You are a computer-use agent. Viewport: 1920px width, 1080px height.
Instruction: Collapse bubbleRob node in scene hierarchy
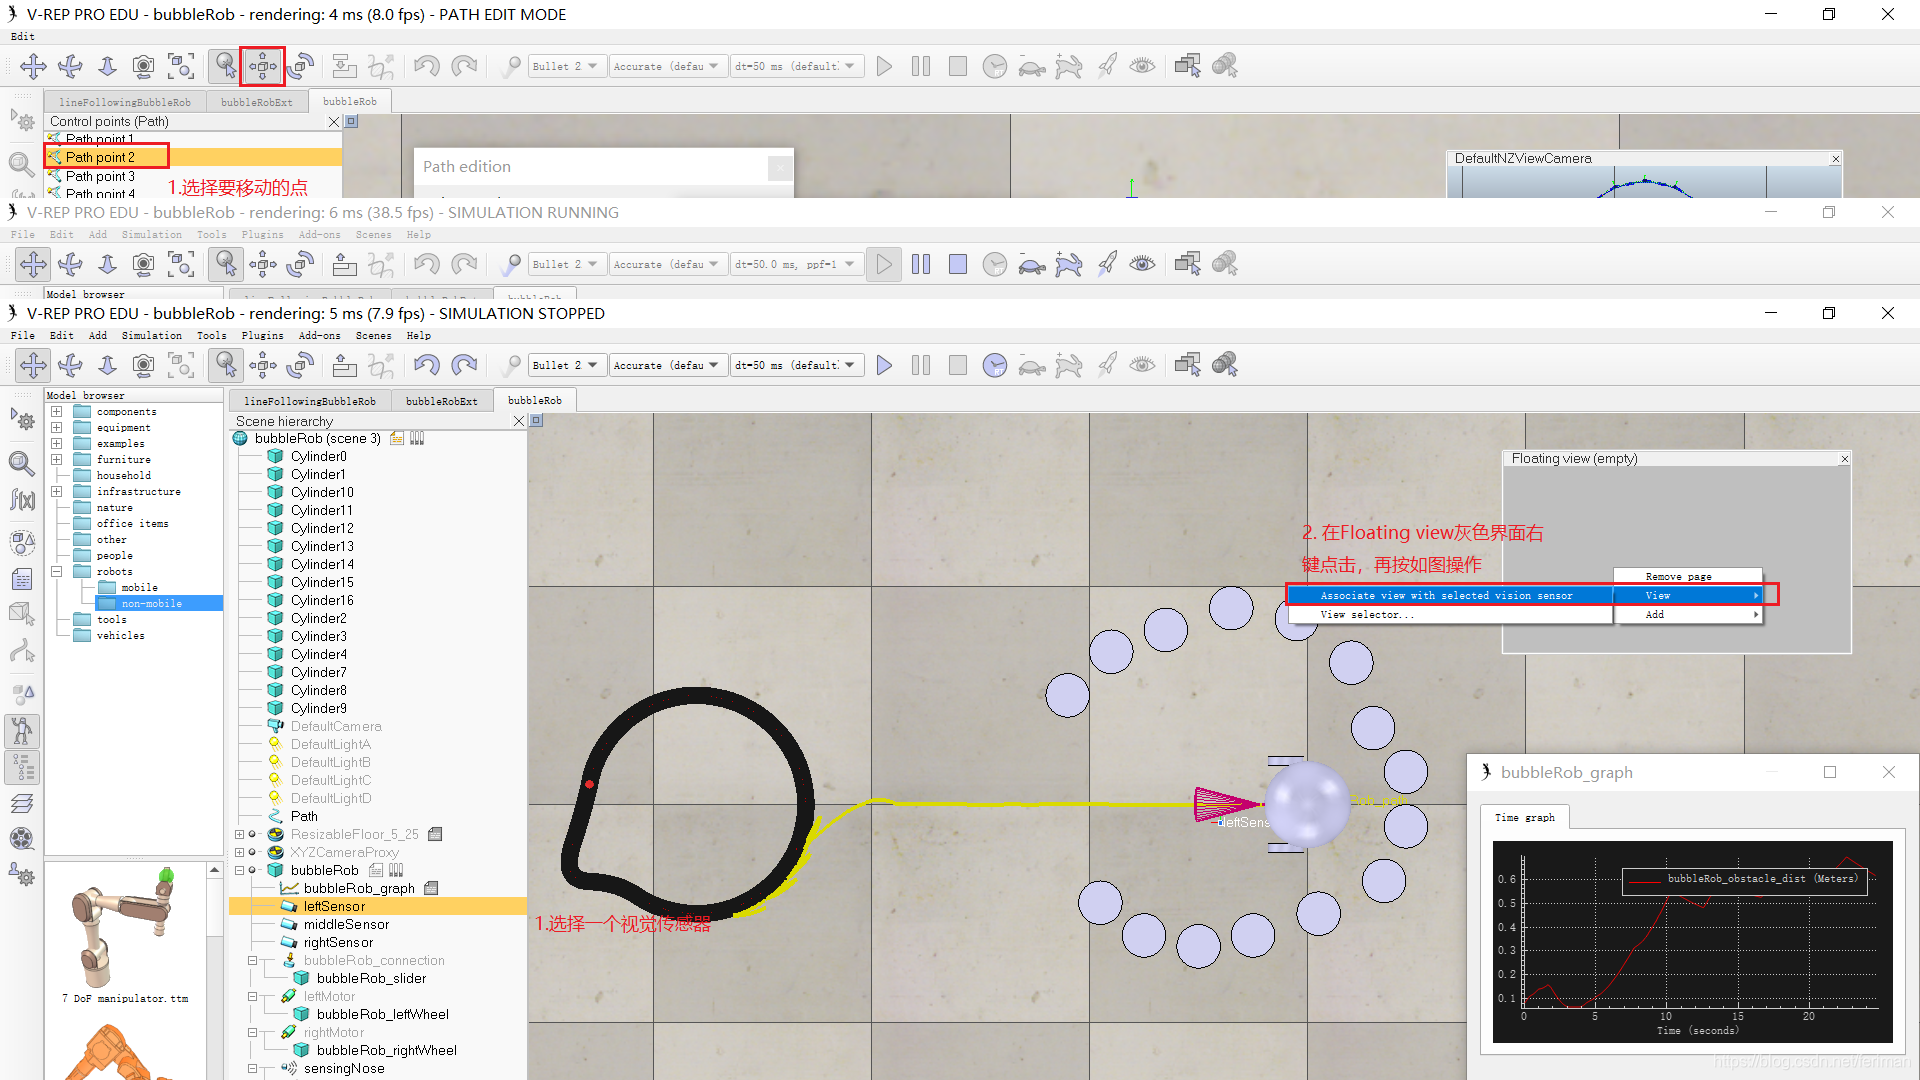click(x=239, y=870)
